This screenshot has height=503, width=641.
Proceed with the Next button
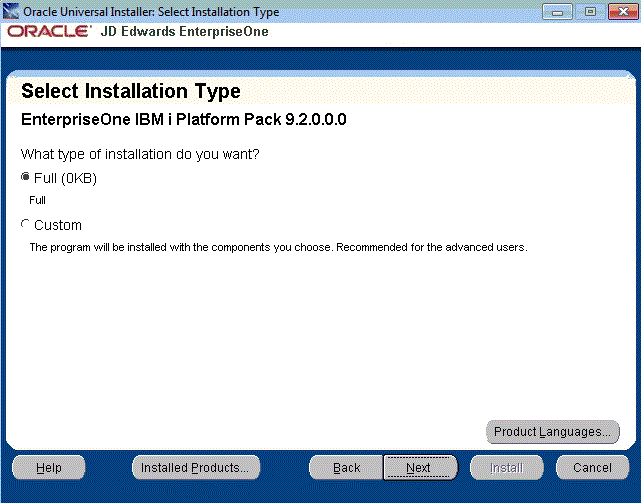[x=420, y=467]
